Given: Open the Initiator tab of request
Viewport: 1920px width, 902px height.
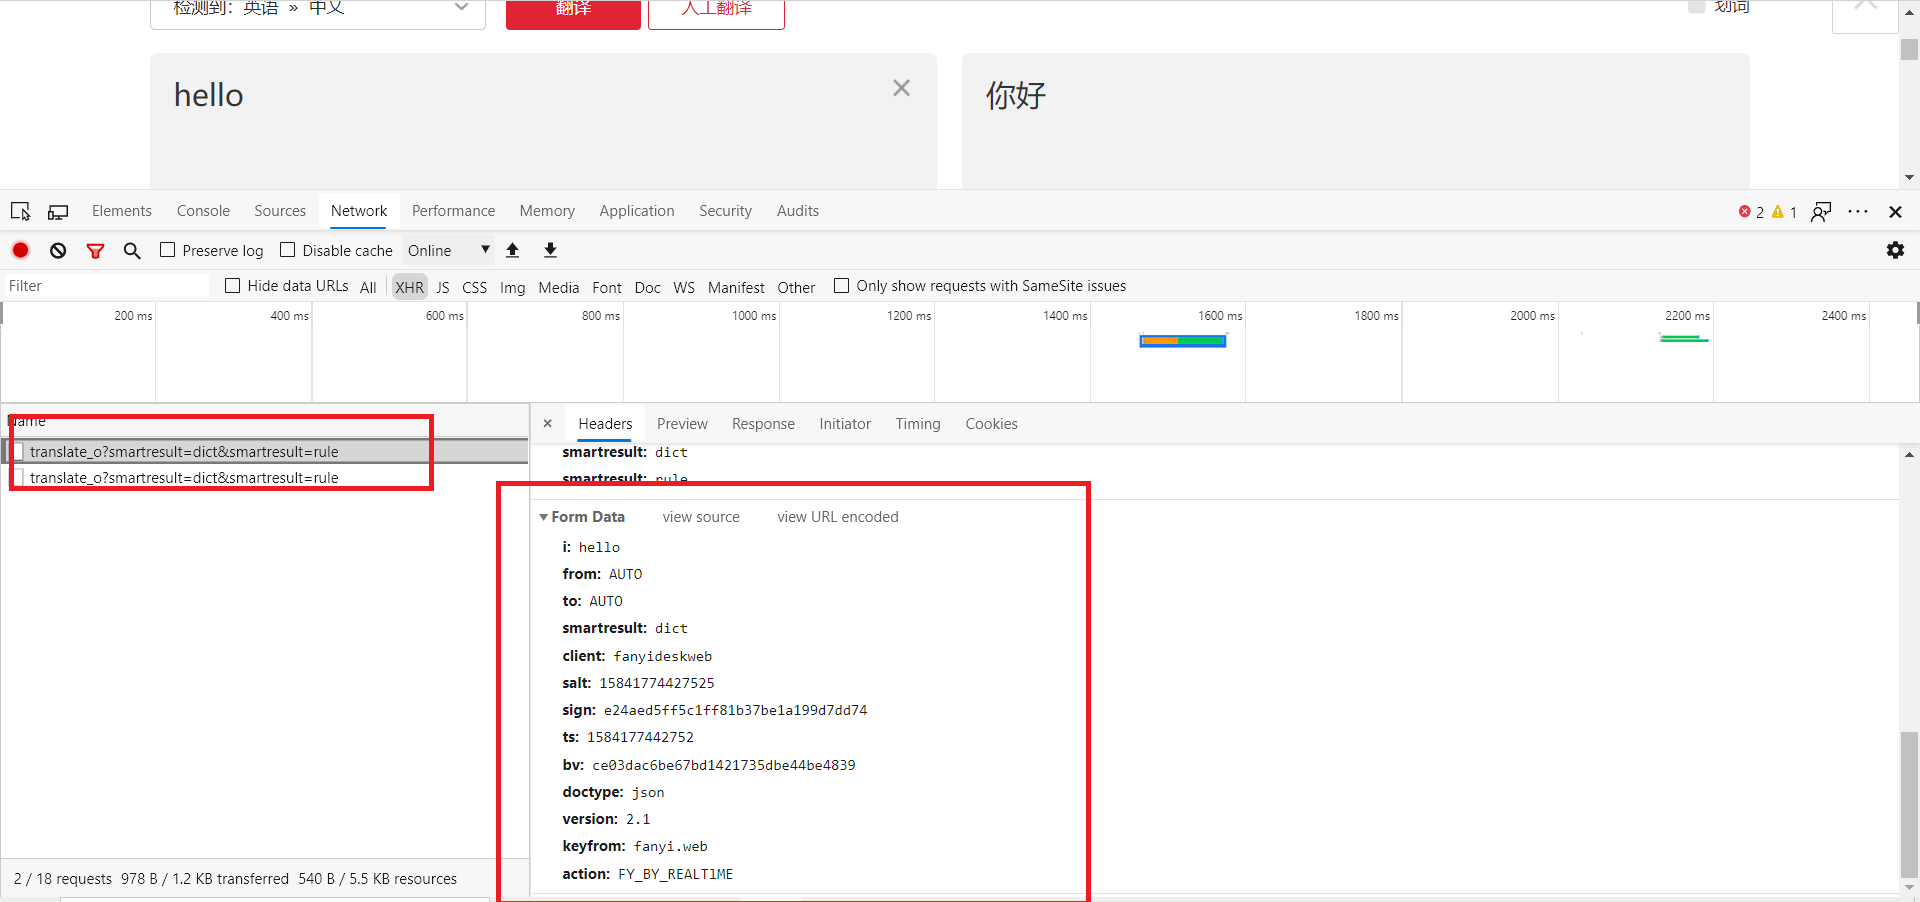Looking at the screenshot, I should [x=845, y=424].
